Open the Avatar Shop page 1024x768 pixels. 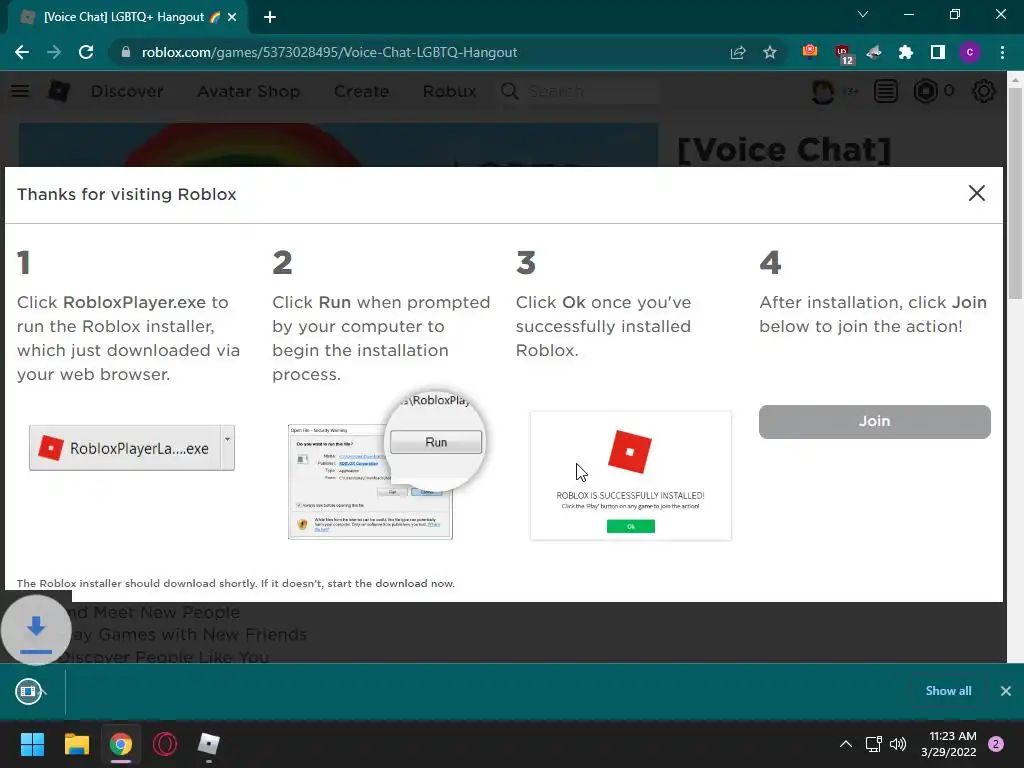click(249, 91)
